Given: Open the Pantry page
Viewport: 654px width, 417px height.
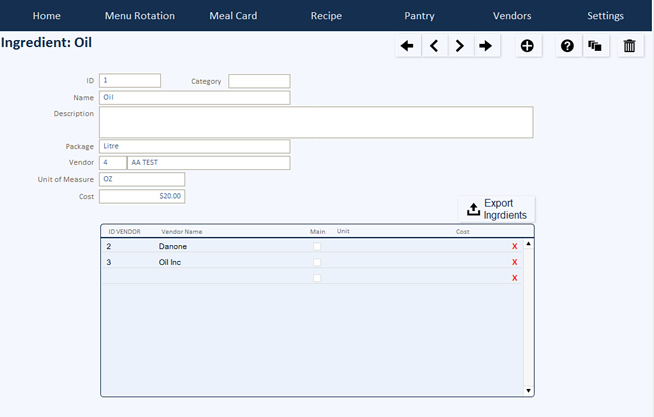Looking at the screenshot, I should pos(419,16).
